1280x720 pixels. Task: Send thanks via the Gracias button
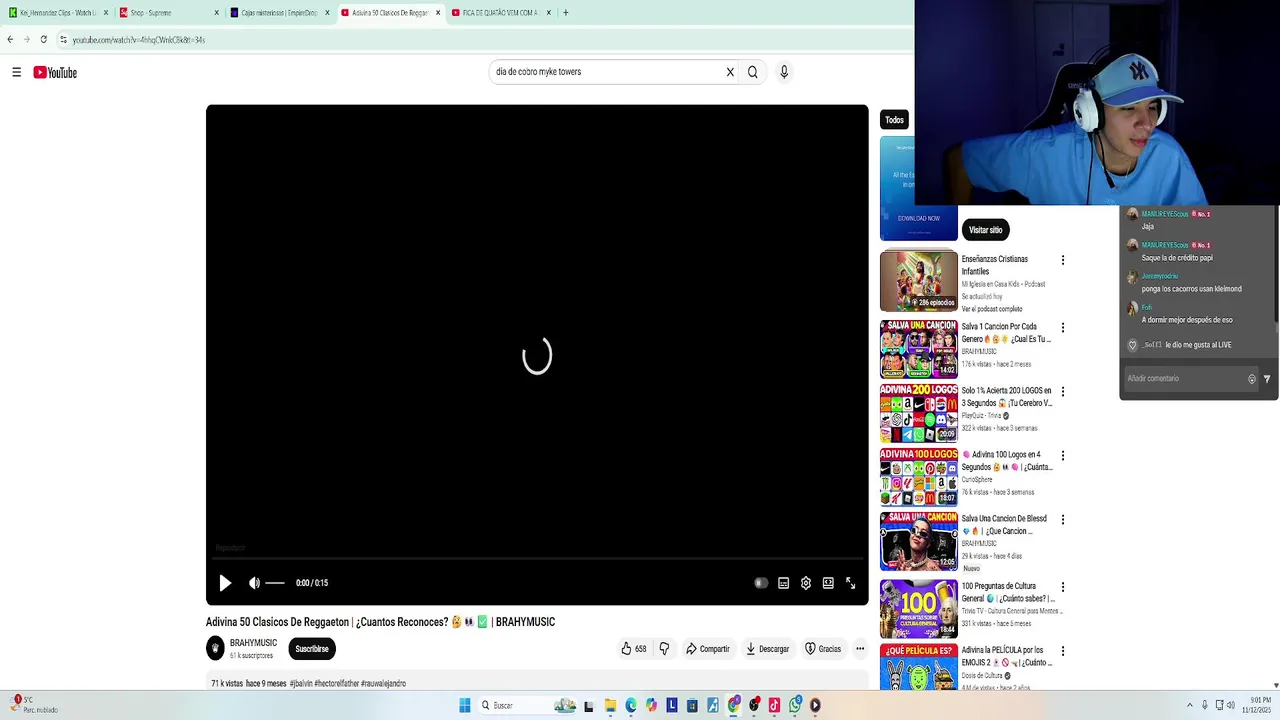pyautogui.click(x=823, y=649)
